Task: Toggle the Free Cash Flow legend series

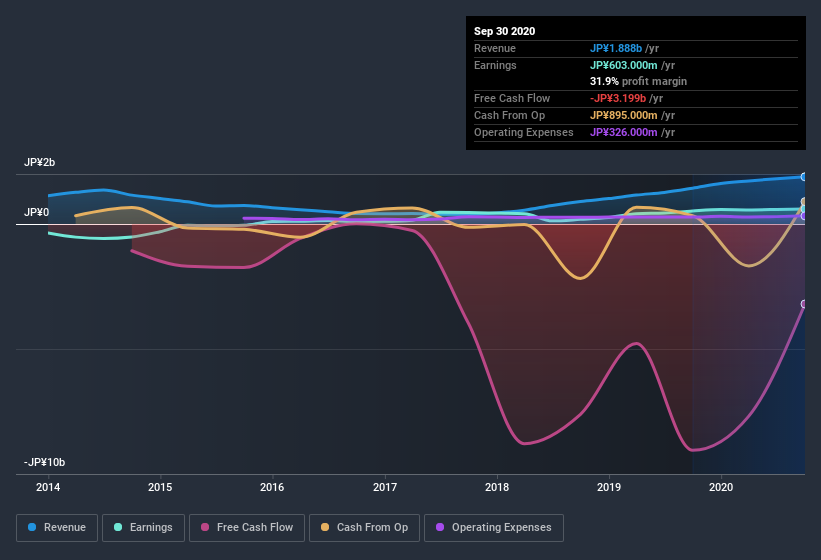Action: click(247, 528)
